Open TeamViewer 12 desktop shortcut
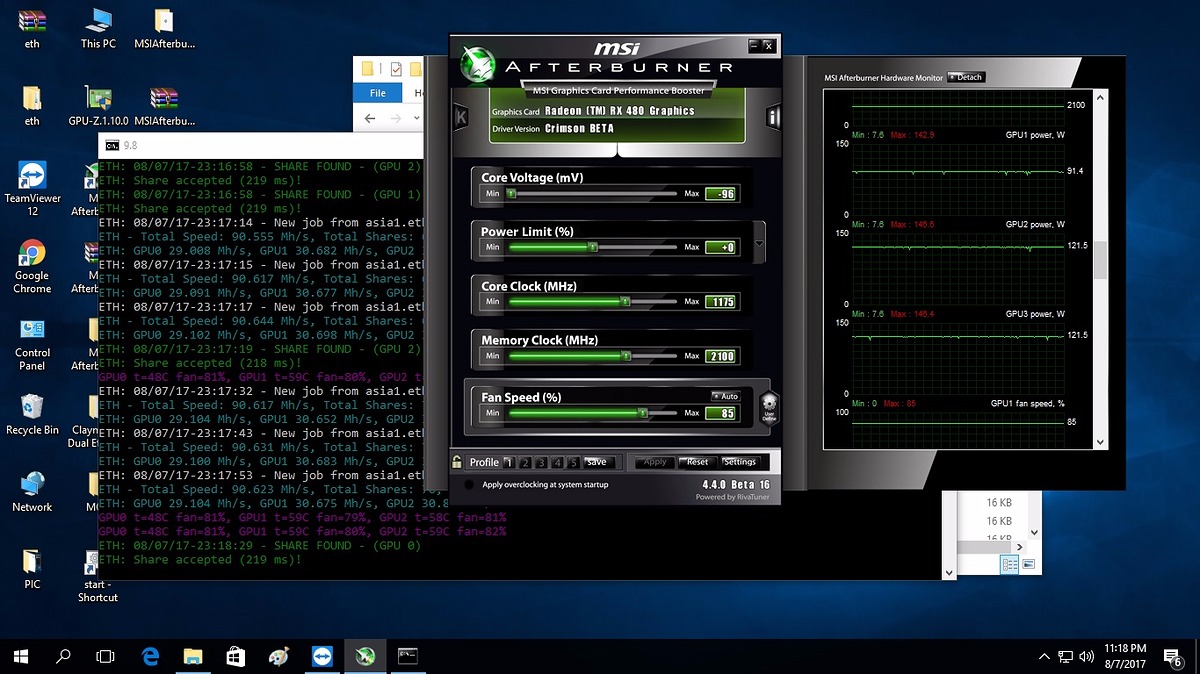 pos(32,188)
